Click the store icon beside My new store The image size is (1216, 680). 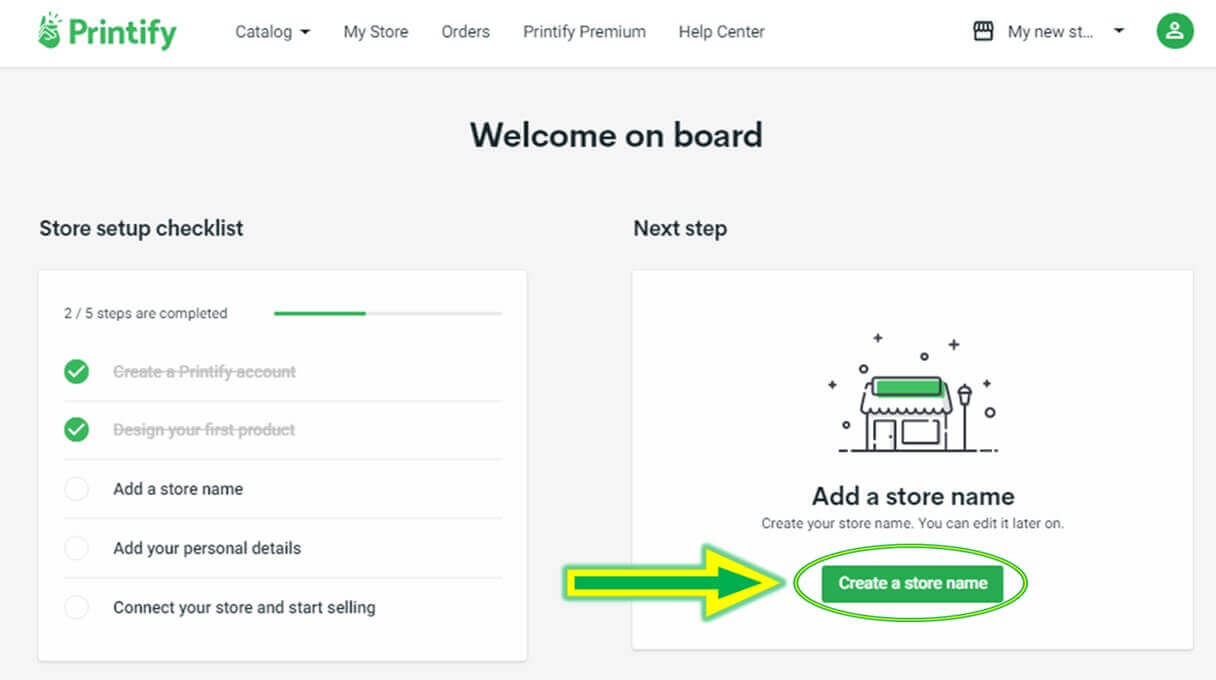[983, 31]
